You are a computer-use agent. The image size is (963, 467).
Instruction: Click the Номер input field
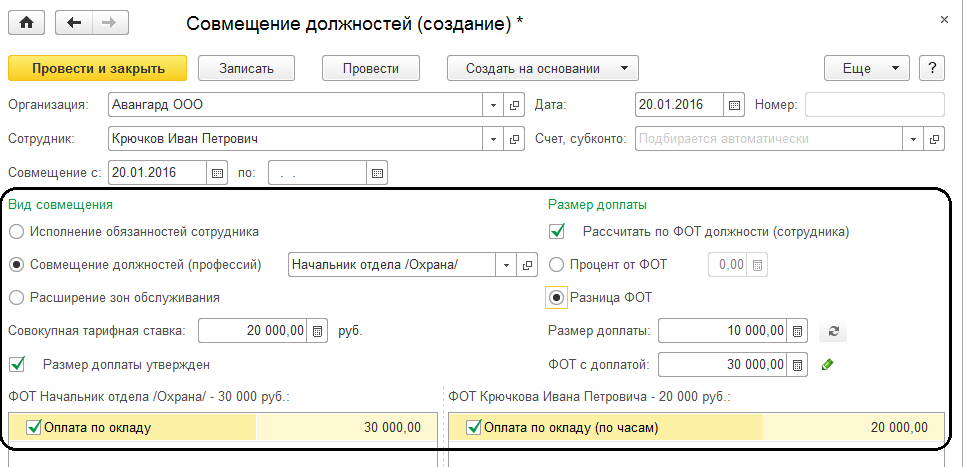[874, 105]
